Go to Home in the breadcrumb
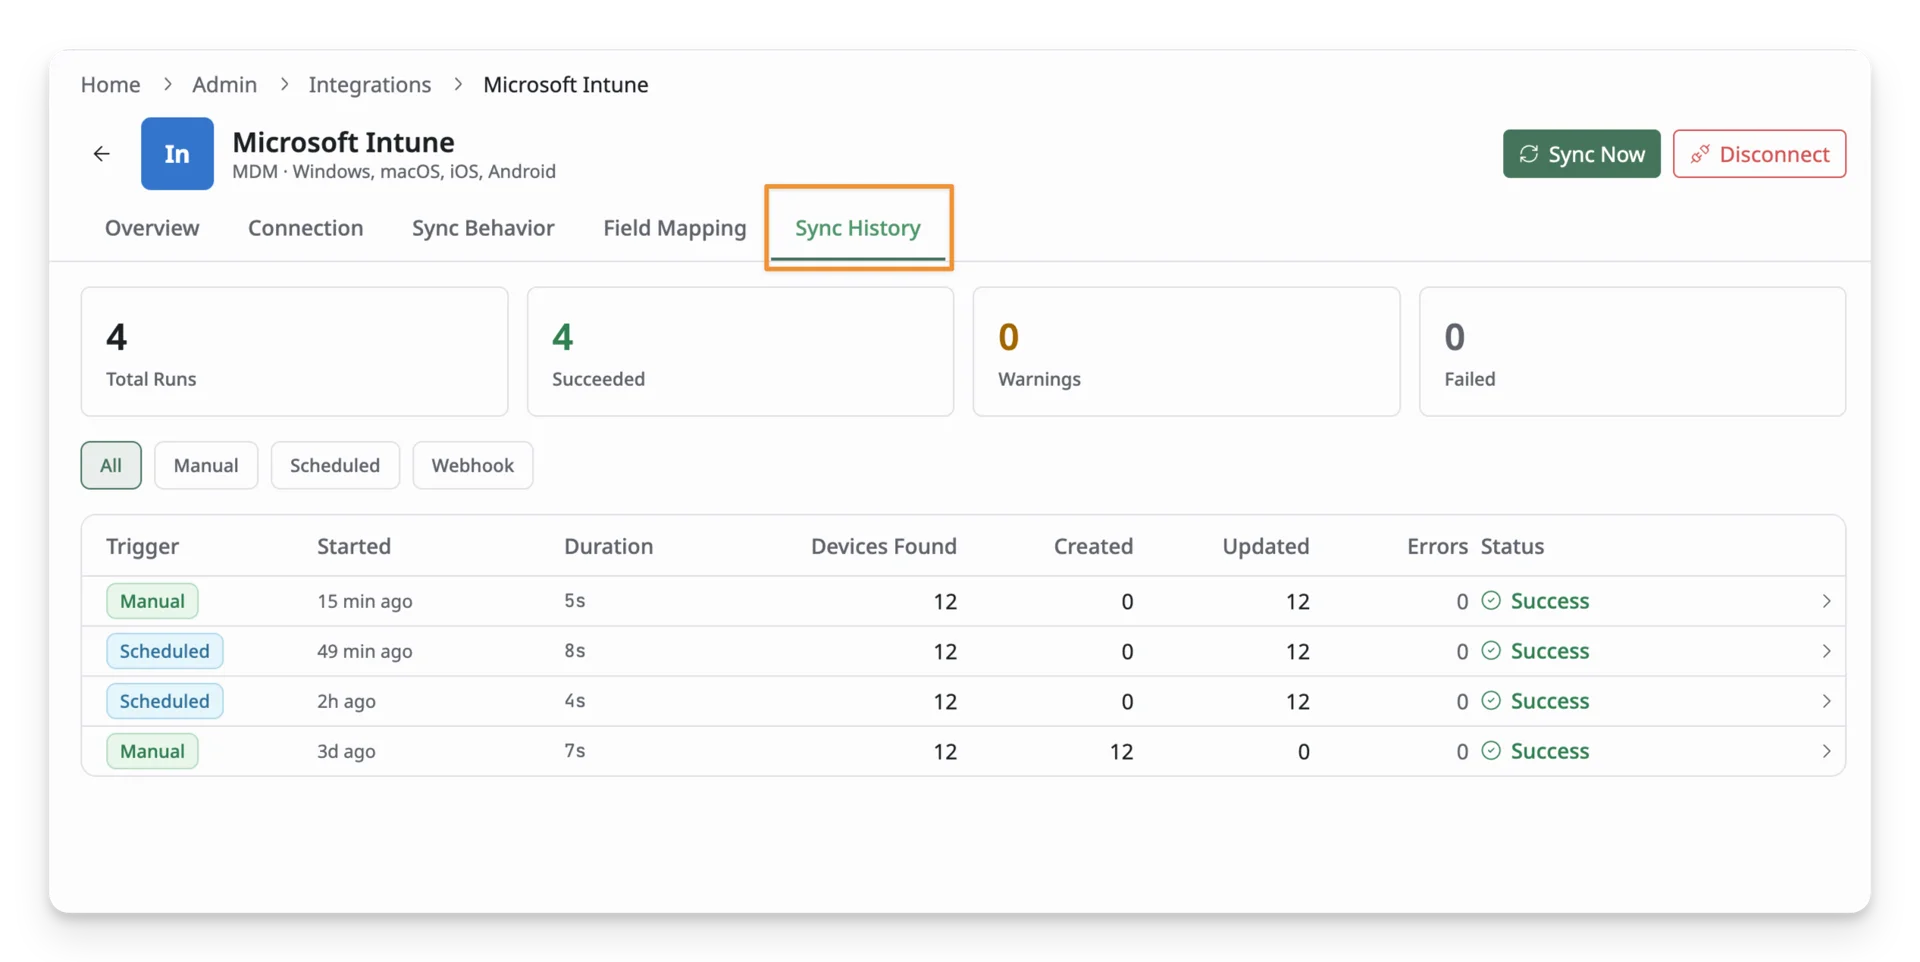This screenshot has width=1920, height=962. (110, 85)
